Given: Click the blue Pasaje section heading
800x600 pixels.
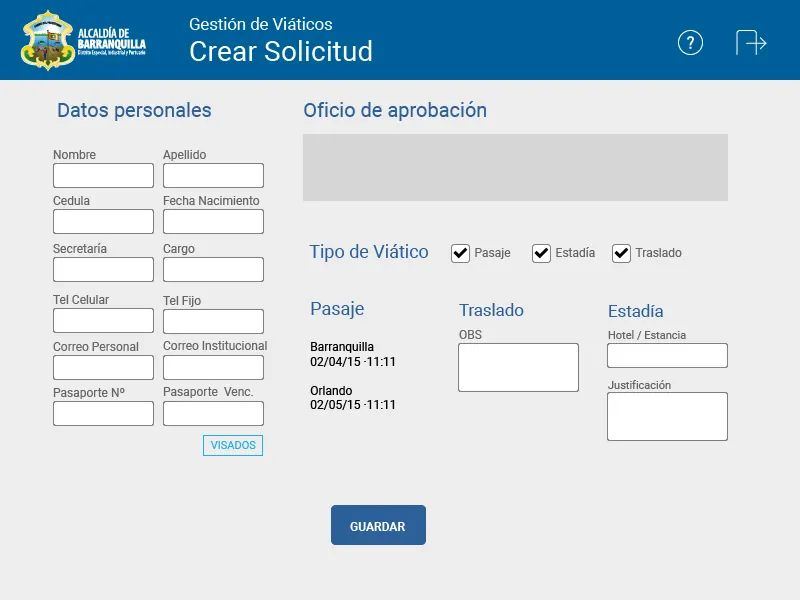Looking at the screenshot, I should pyautogui.click(x=337, y=309).
